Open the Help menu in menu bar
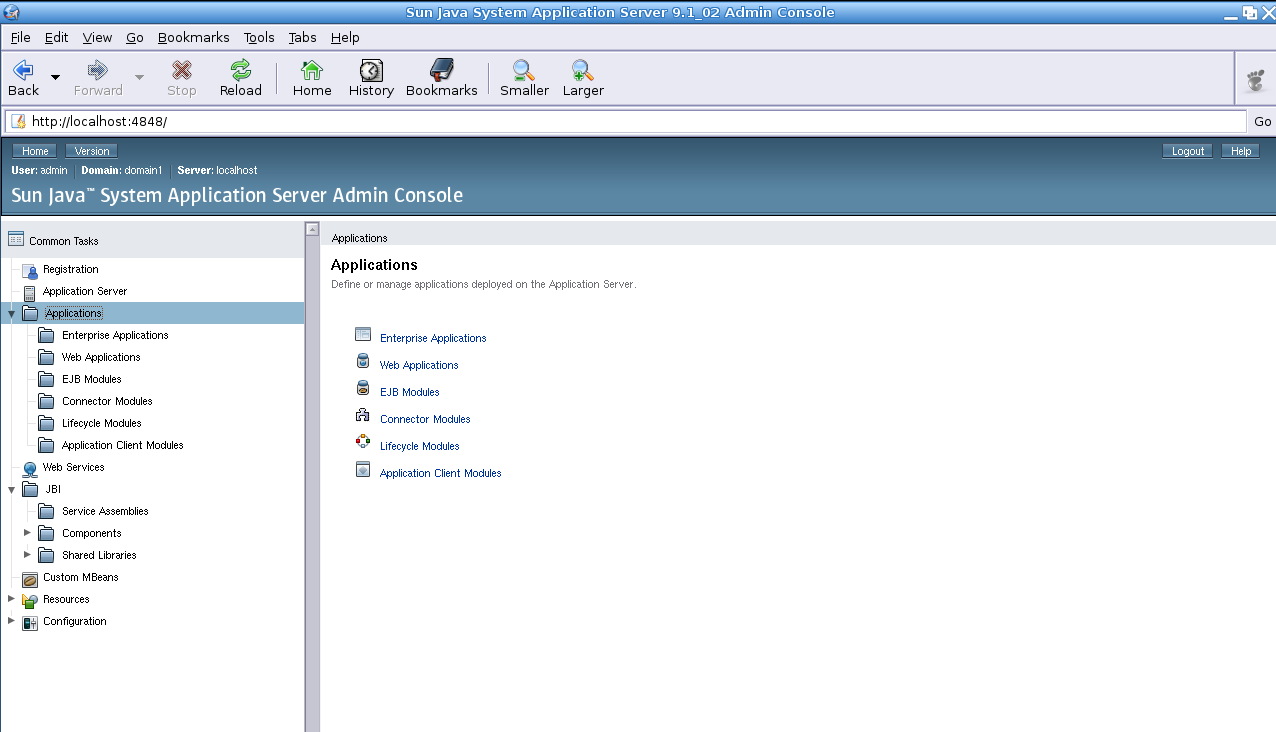This screenshot has height=732, width=1276. point(345,37)
